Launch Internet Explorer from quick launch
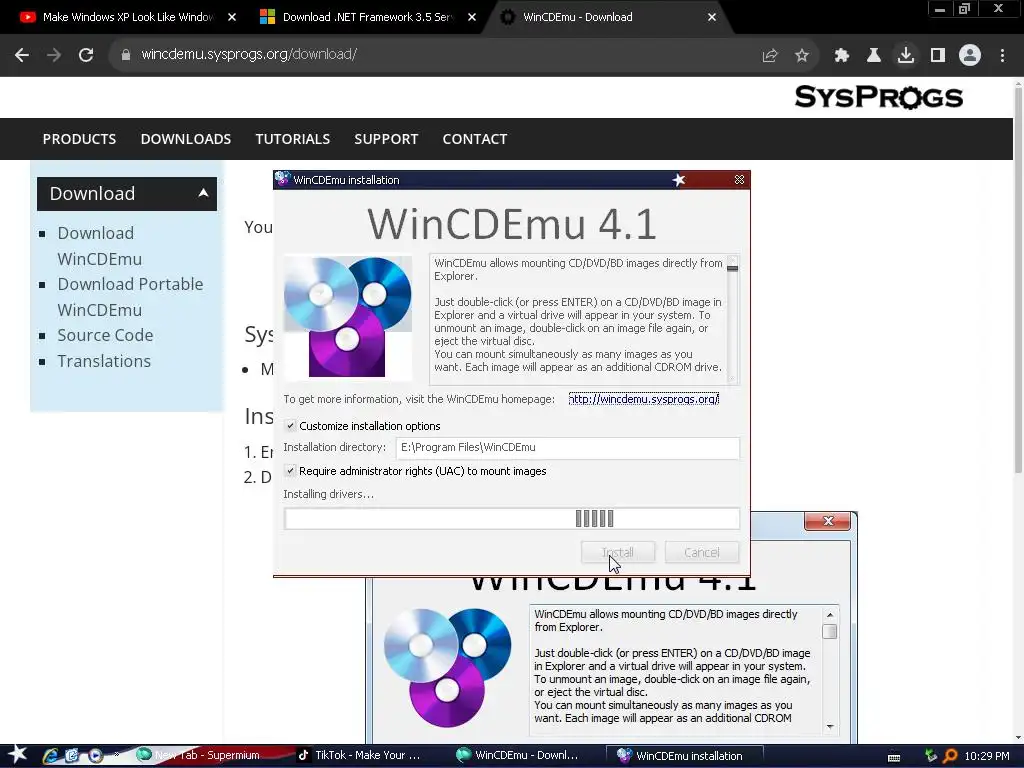Viewport: 1024px width, 768px height. [50, 756]
